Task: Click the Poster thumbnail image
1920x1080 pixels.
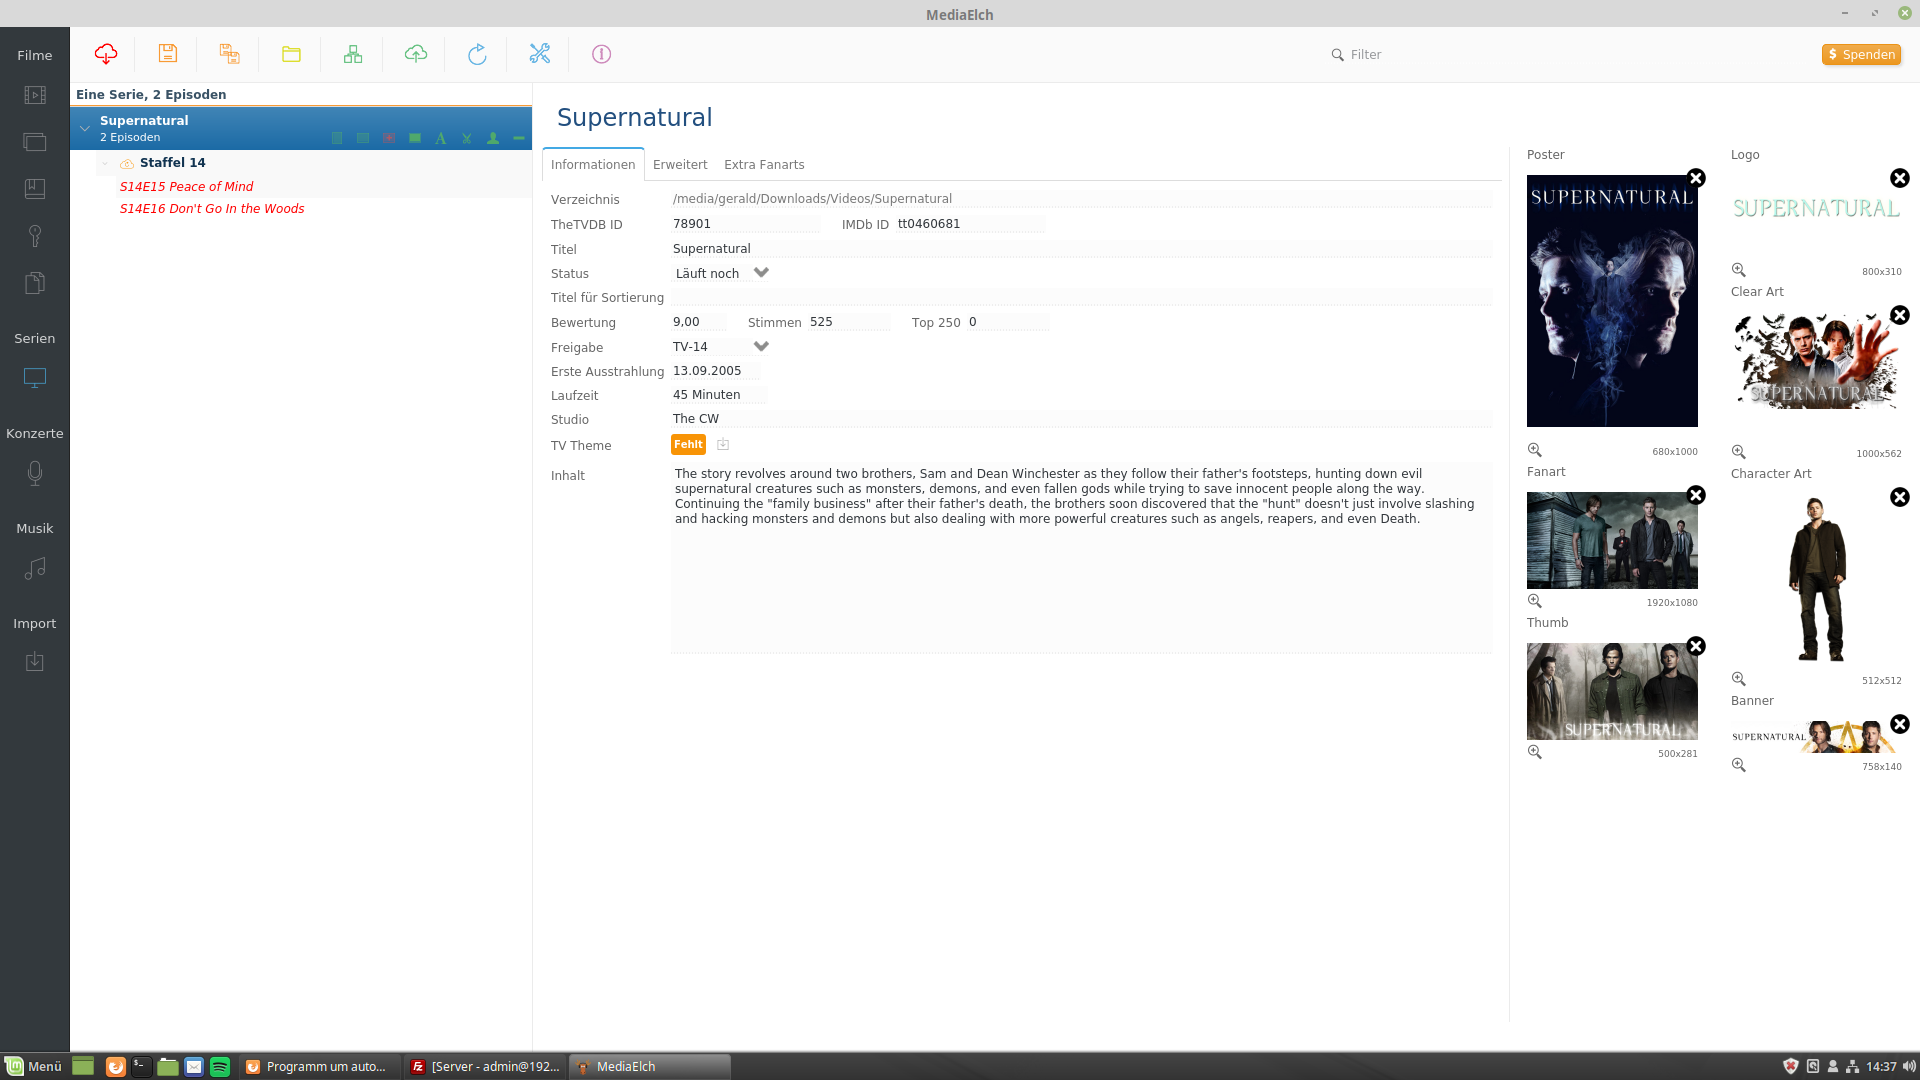Action: 1612,301
